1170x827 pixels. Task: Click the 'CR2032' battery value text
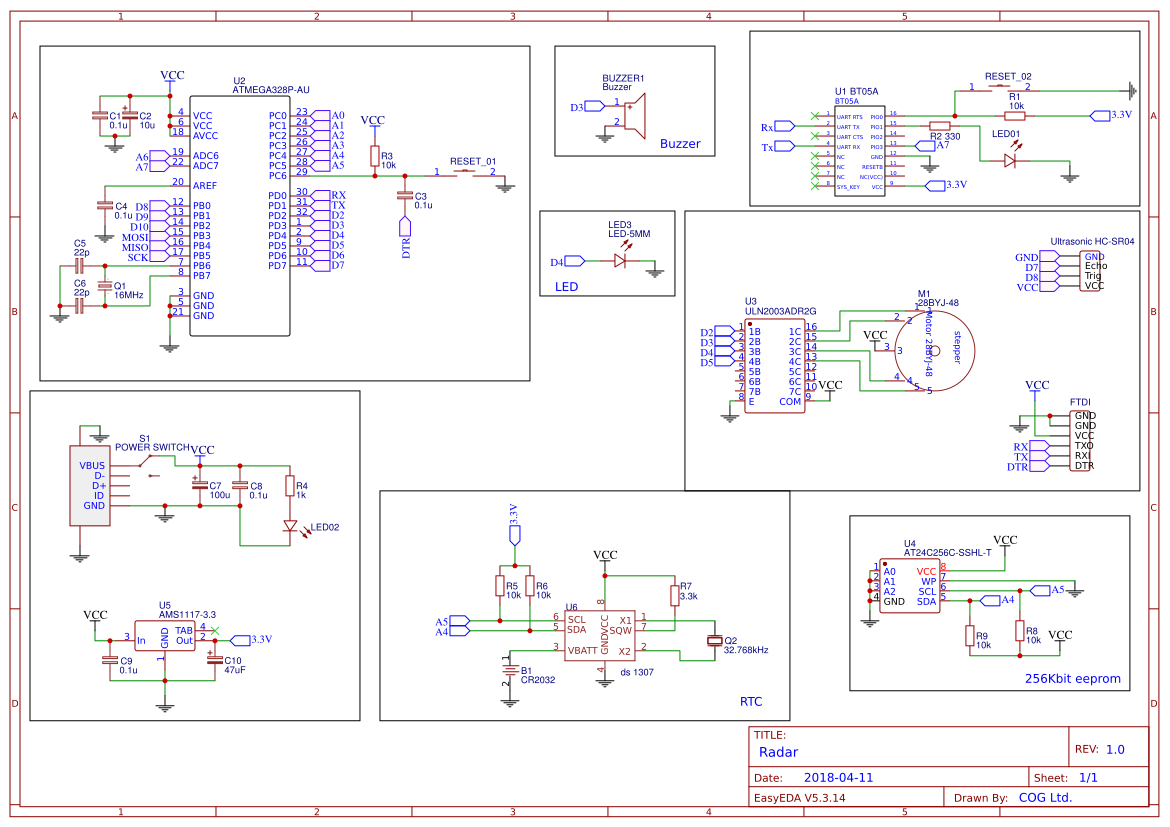[537, 679]
